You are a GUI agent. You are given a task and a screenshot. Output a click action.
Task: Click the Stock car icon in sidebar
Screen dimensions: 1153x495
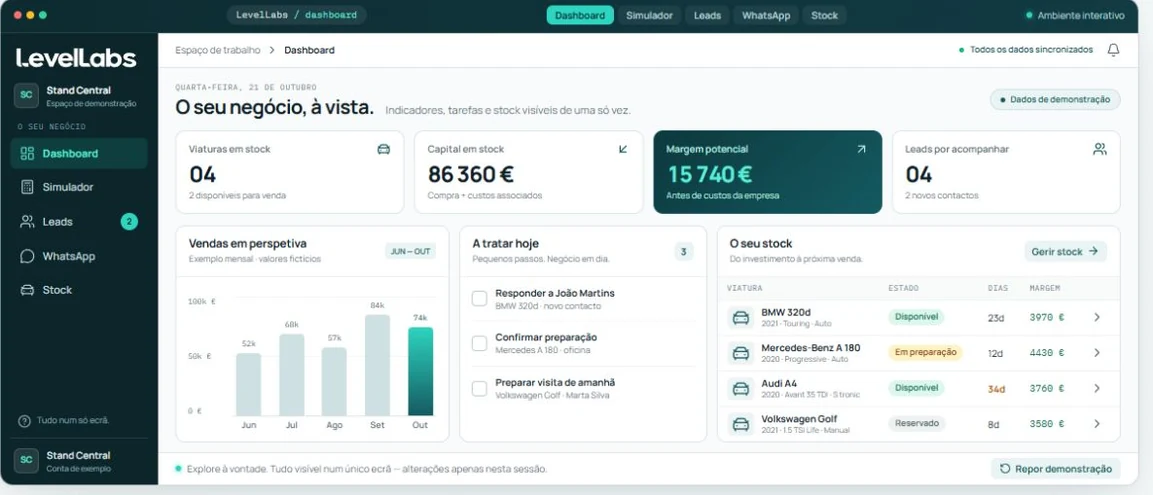click(27, 290)
